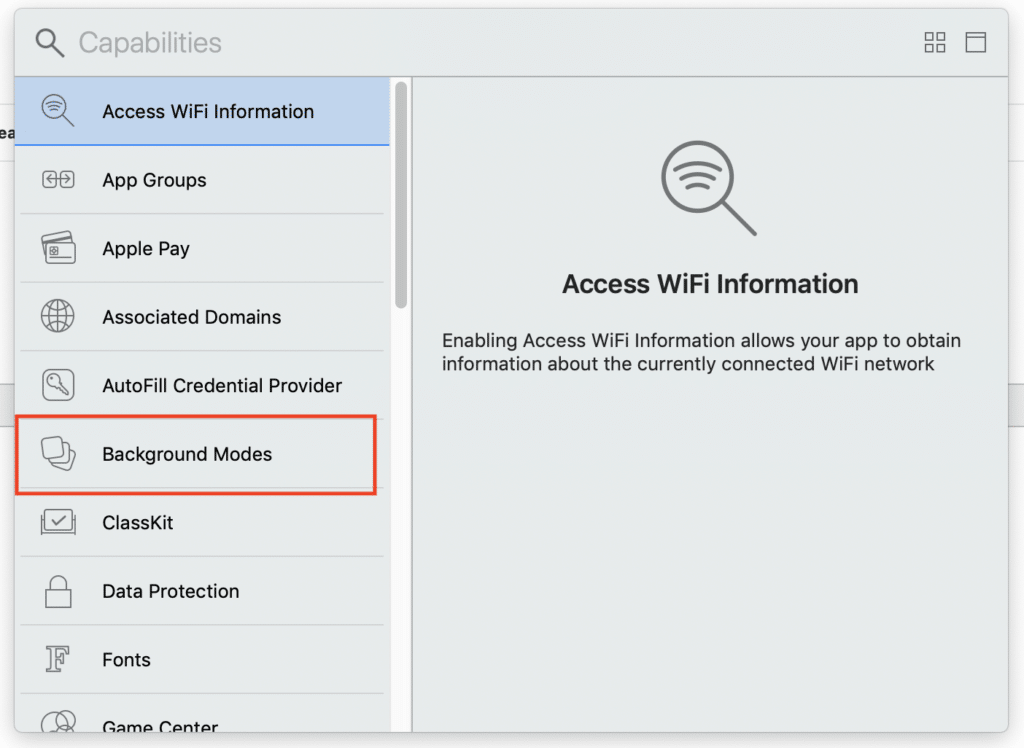This screenshot has width=1024, height=748.
Task: Click the large WiFi magnifier preview image
Action: [708, 188]
